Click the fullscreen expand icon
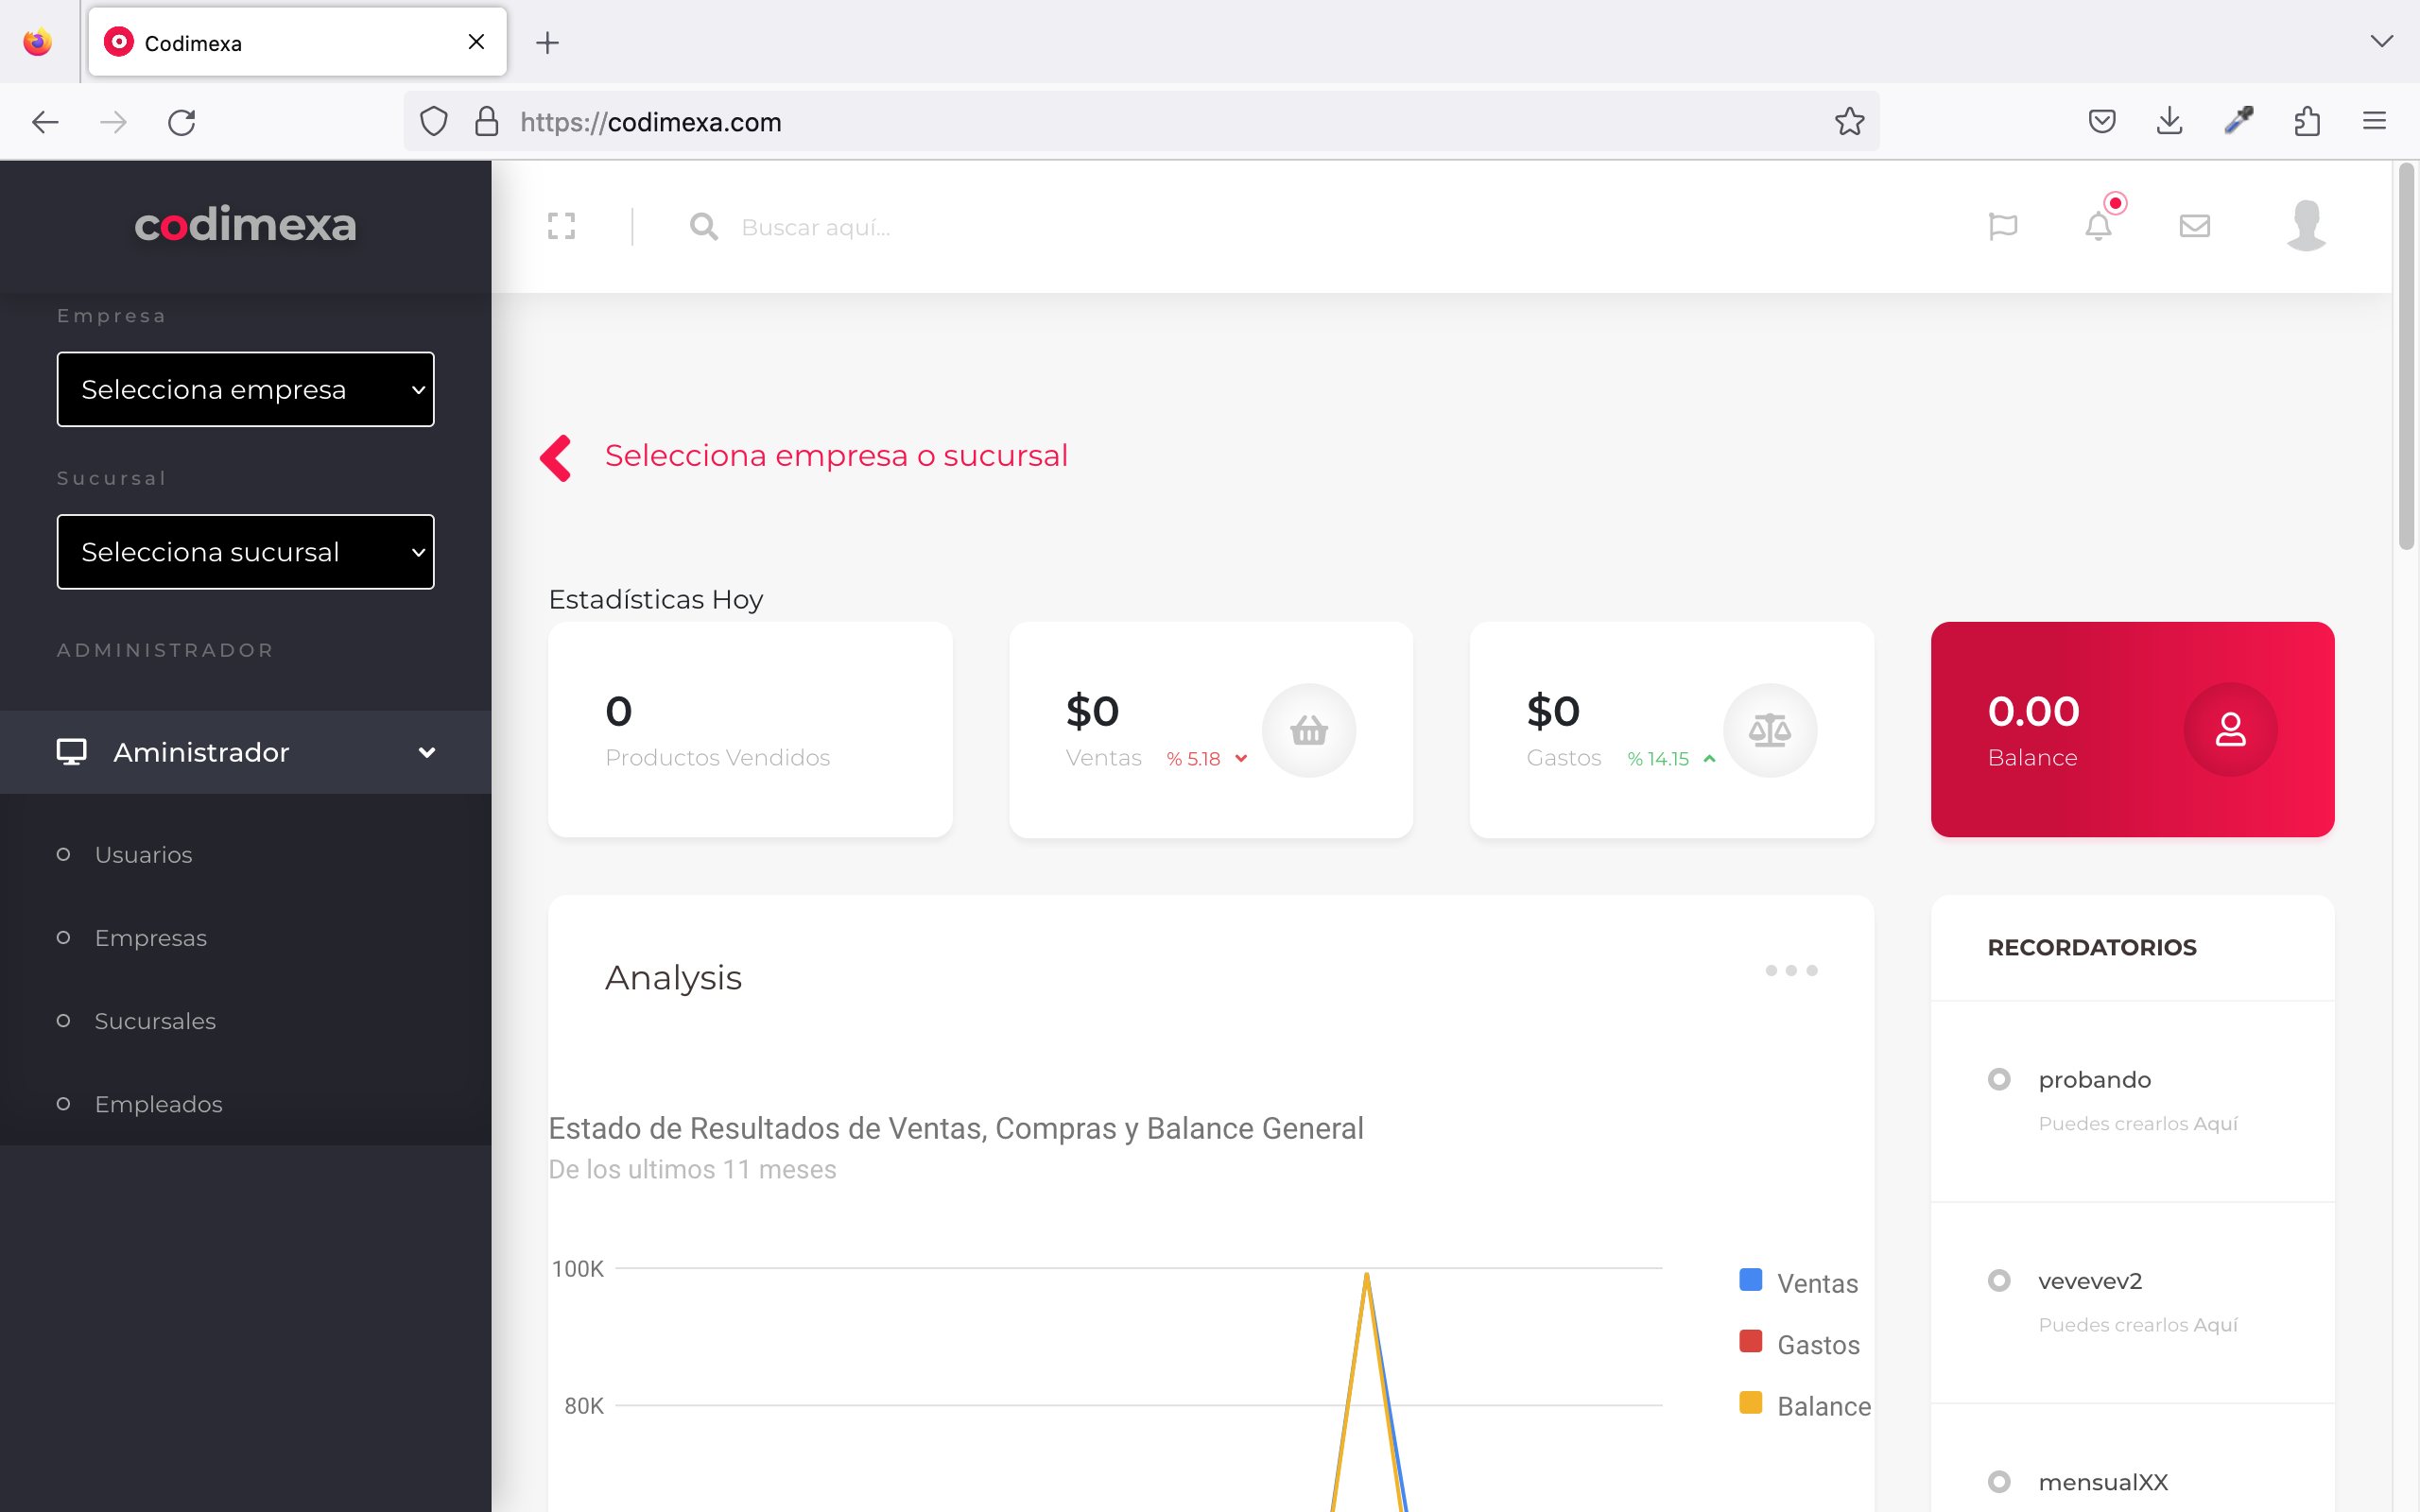This screenshot has width=2420, height=1512. tap(561, 226)
